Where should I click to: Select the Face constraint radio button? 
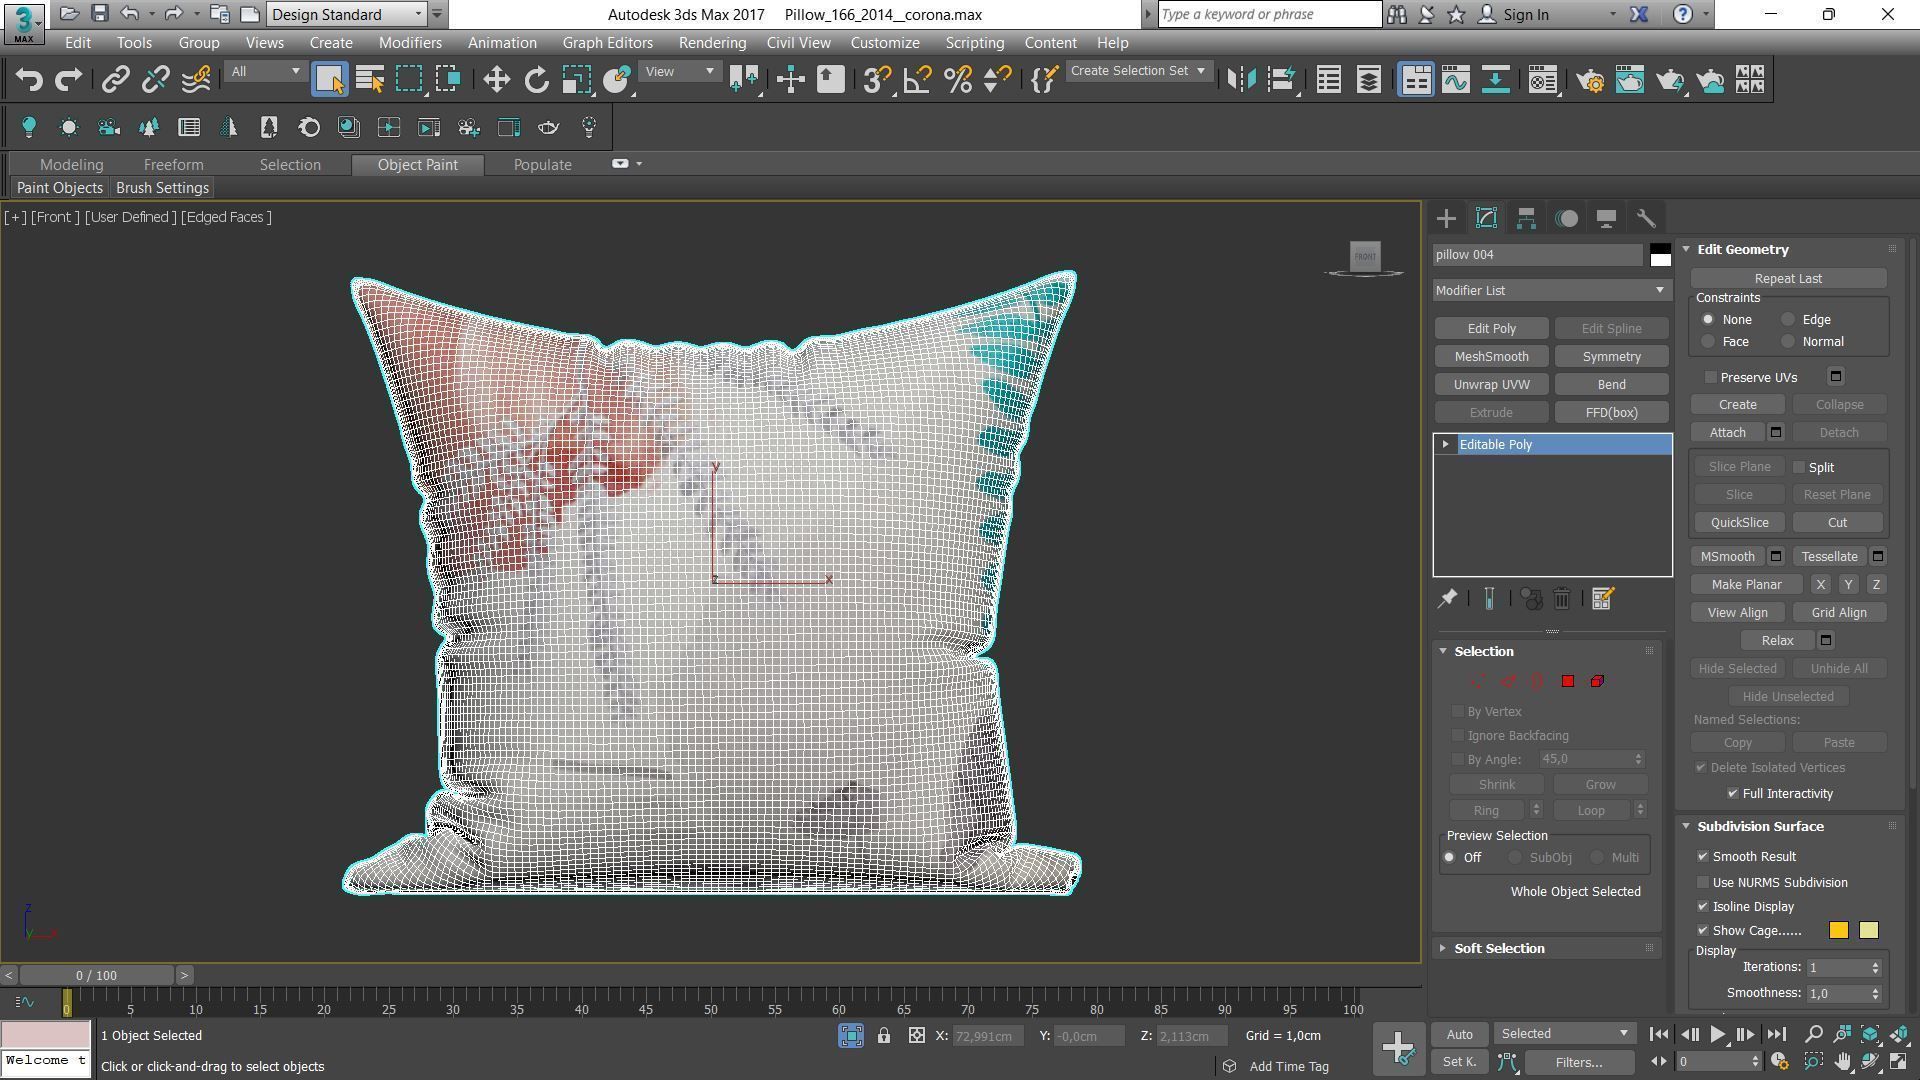pos(1708,342)
